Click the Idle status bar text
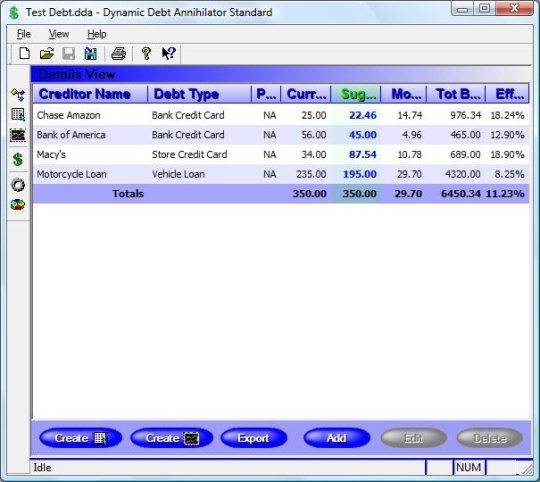This screenshot has height=482, width=540. click(x=42, y=468)
